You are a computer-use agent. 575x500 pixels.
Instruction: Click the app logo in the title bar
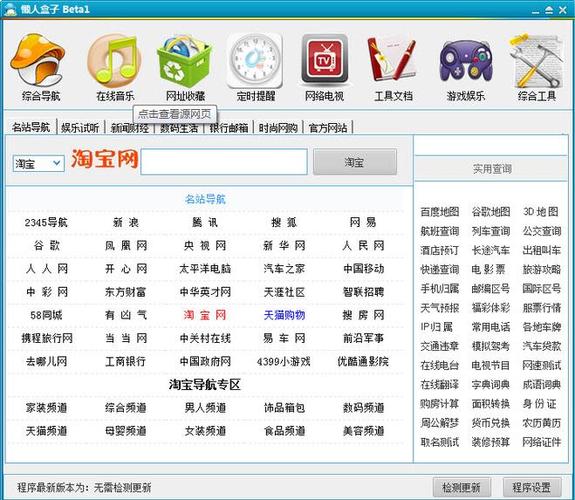[x=10, y=10]
